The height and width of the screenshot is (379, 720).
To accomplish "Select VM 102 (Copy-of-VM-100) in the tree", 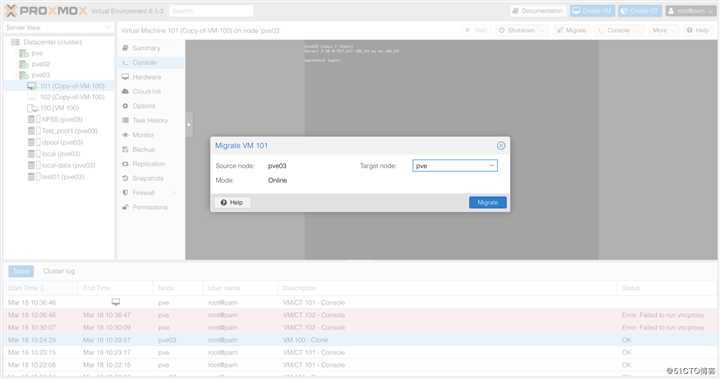I will point(72,97).
